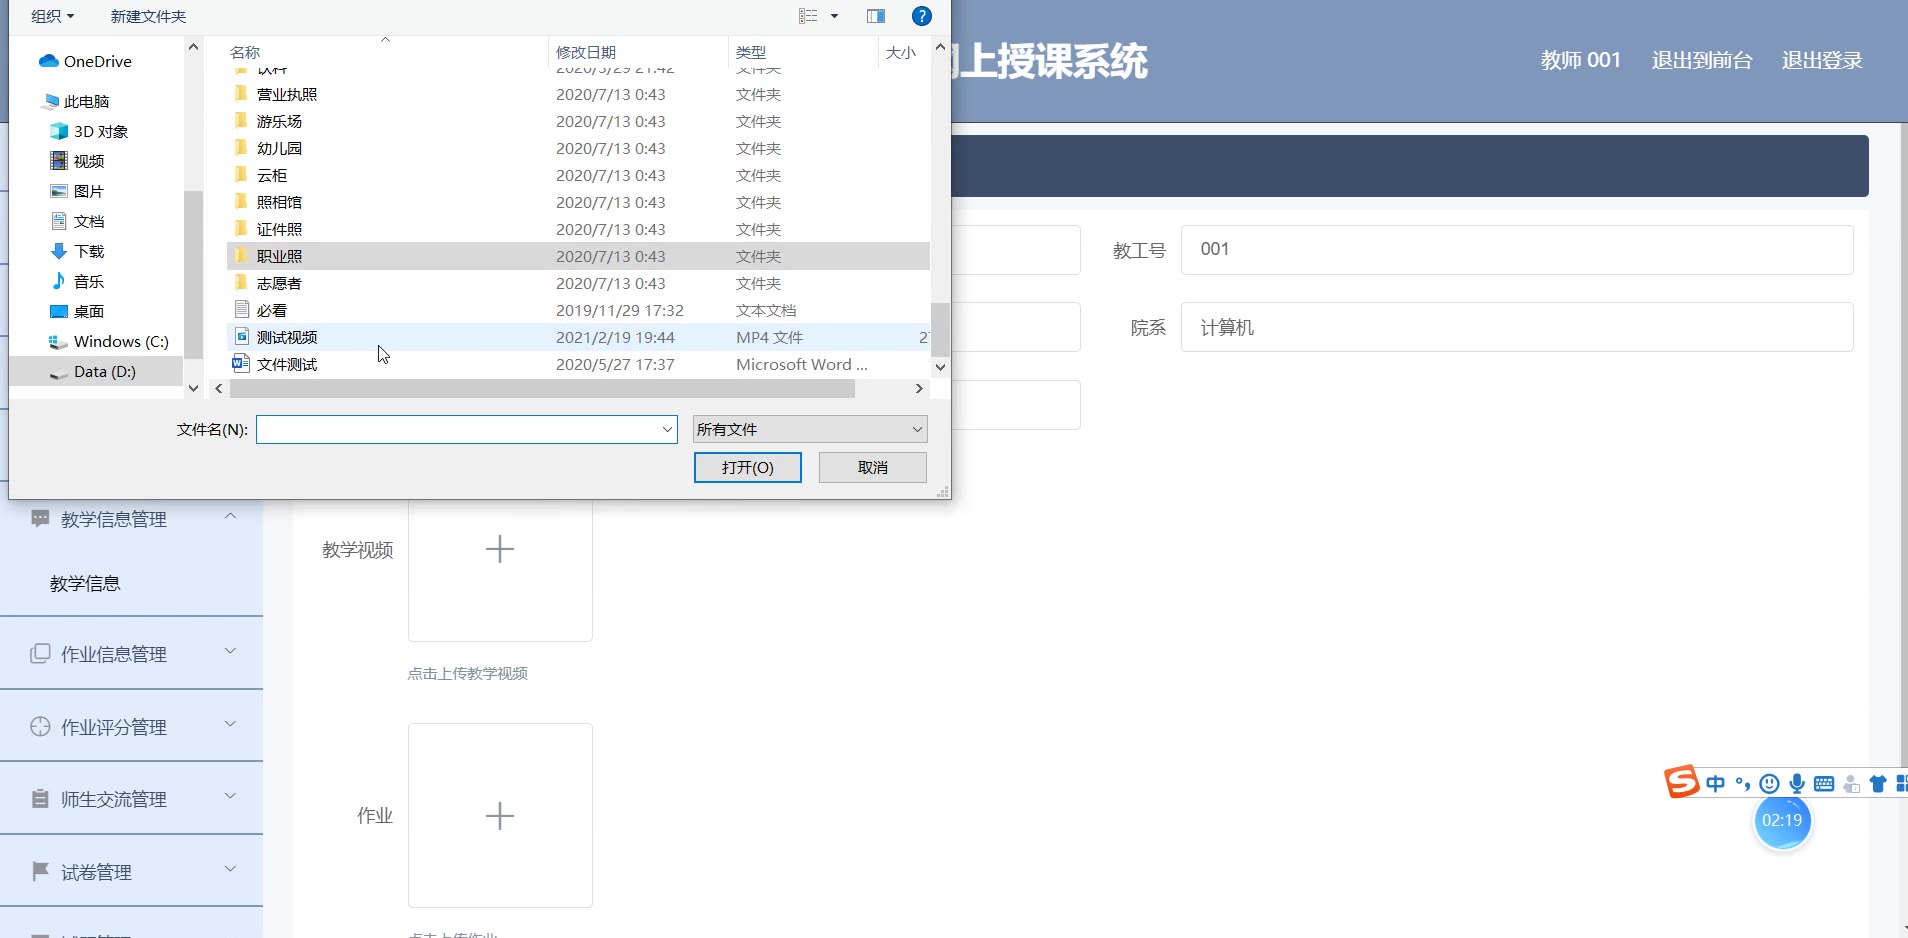Click the 02:19 recording timer bubble
The image size is (1908, 938).
1782,820
